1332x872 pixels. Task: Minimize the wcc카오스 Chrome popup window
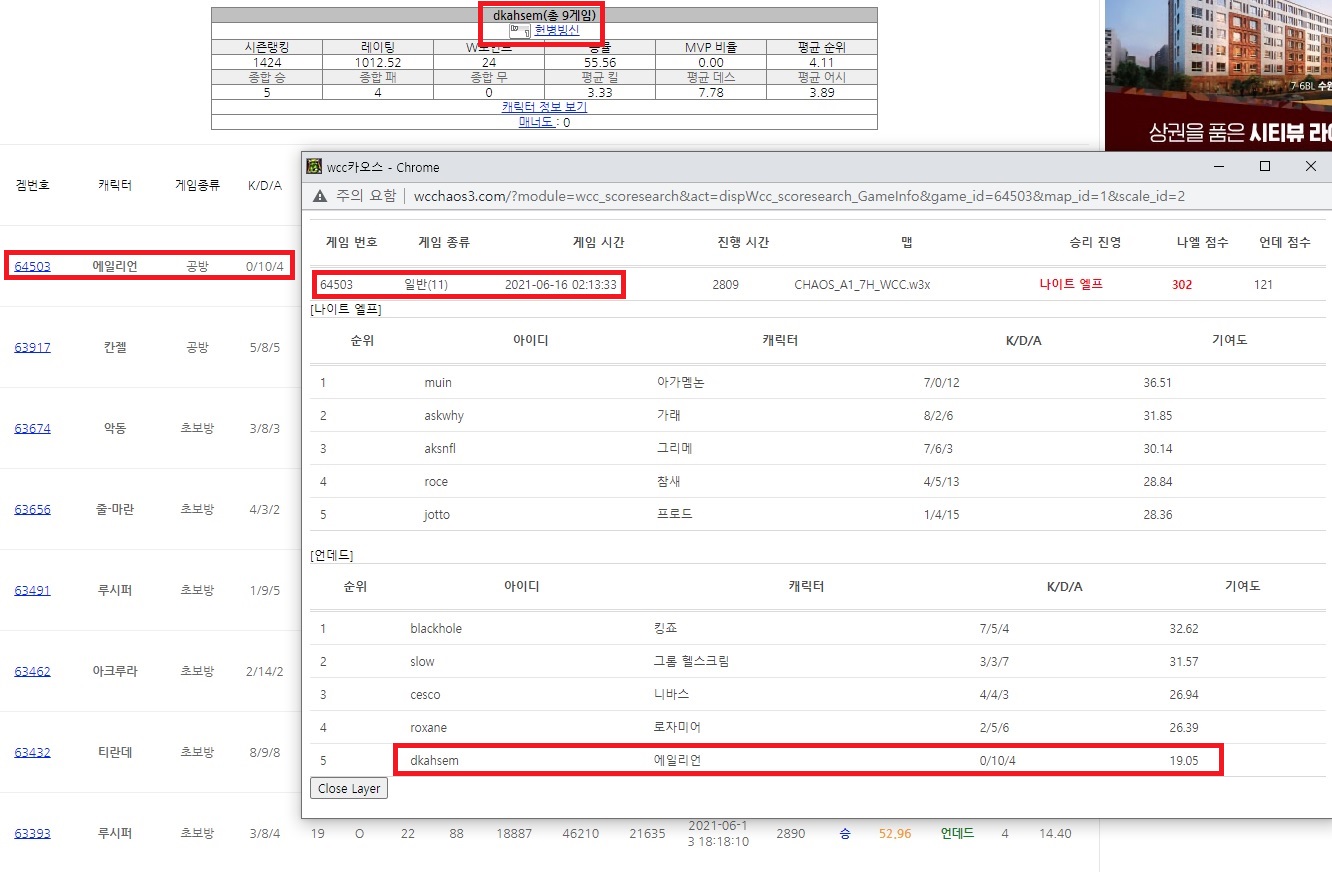point(1218,167)
